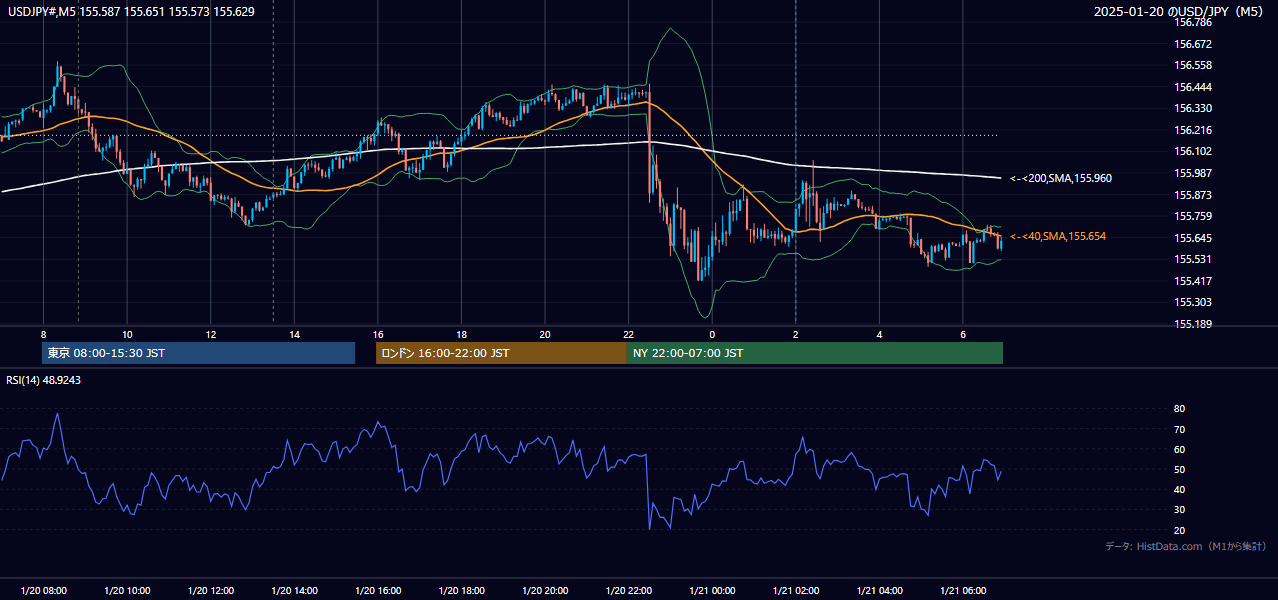Click RSI scale value 50
Viewport: 1278px width, 600px height.
click(1179, 469)
